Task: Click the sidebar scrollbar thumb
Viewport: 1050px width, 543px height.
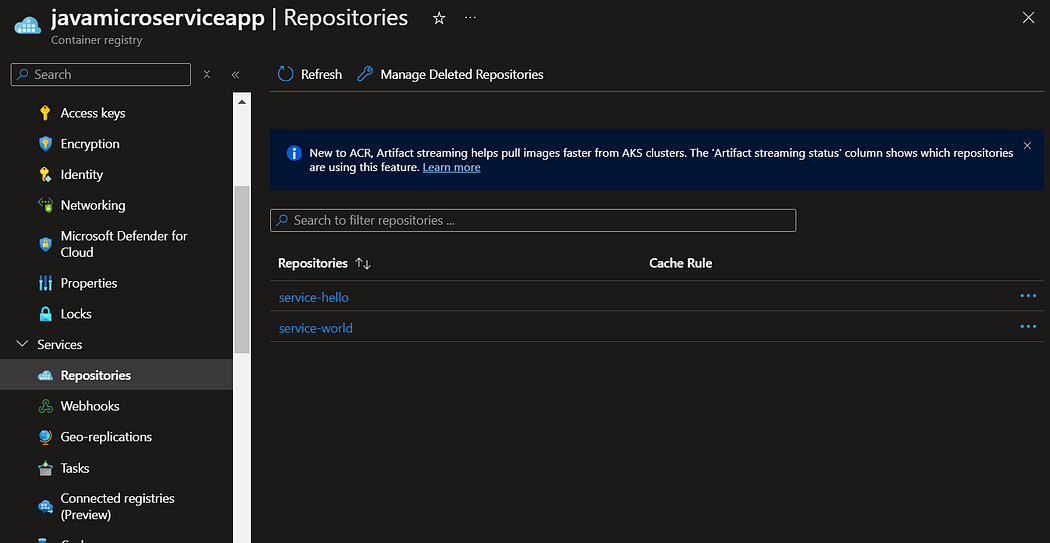Action: tap(242, 269)
